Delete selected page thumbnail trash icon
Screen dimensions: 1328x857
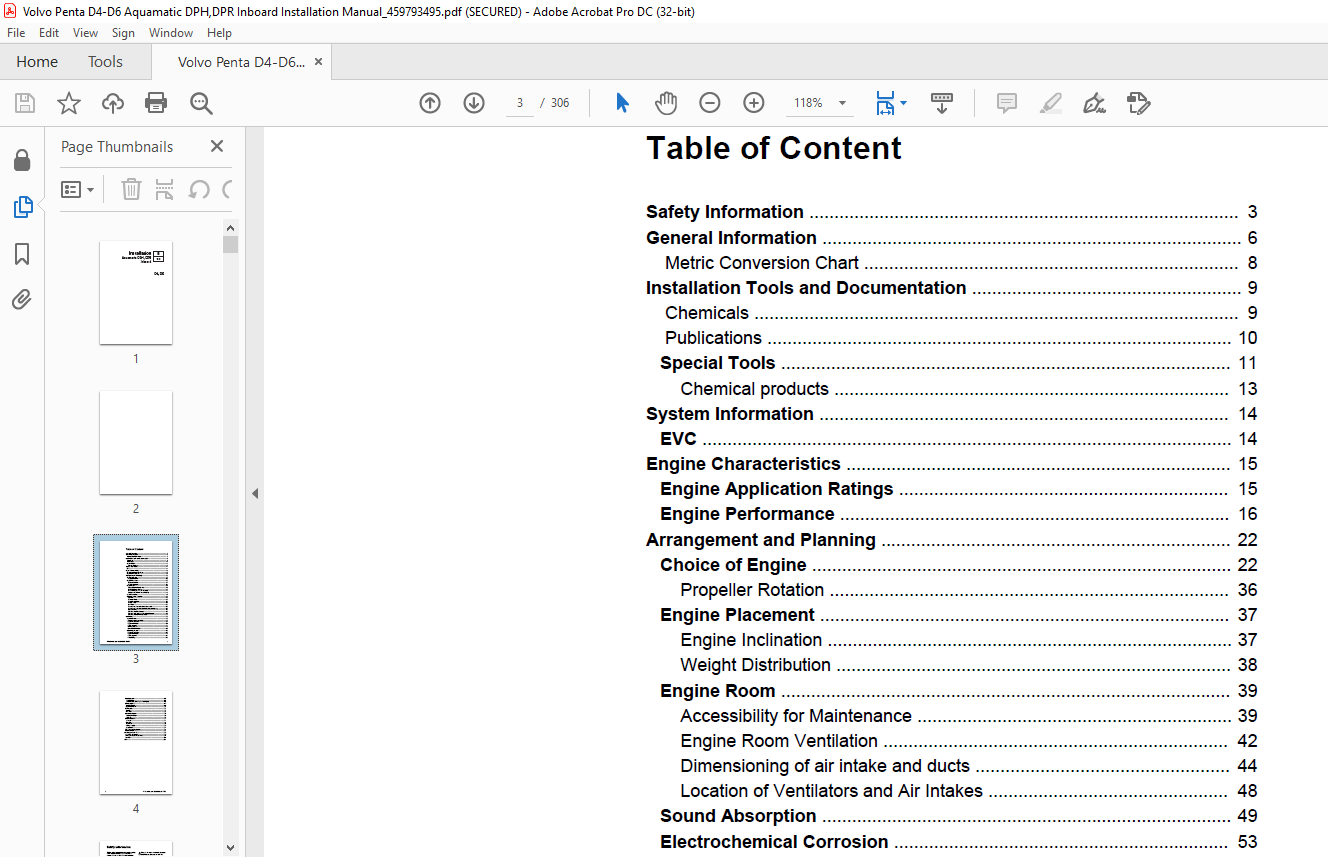click(x=131, y=189)
